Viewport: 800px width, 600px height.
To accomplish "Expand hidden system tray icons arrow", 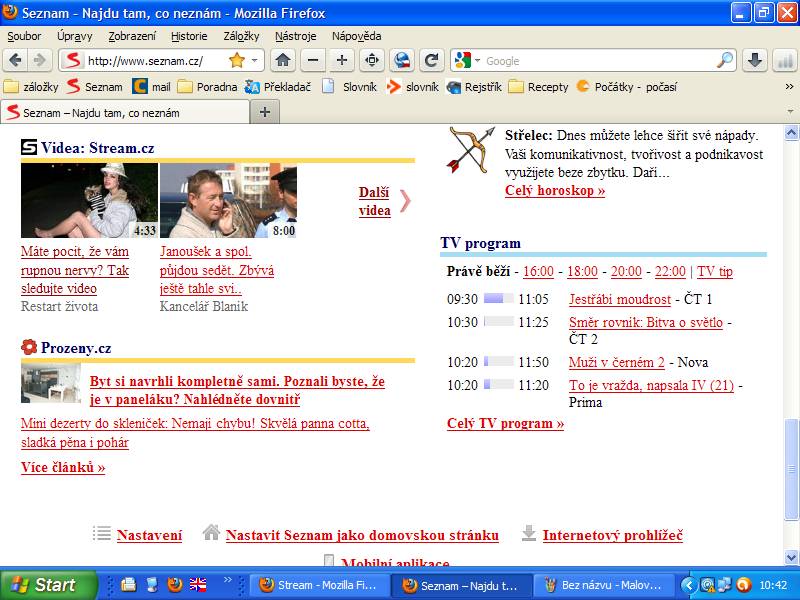I will tap(689, 585).
